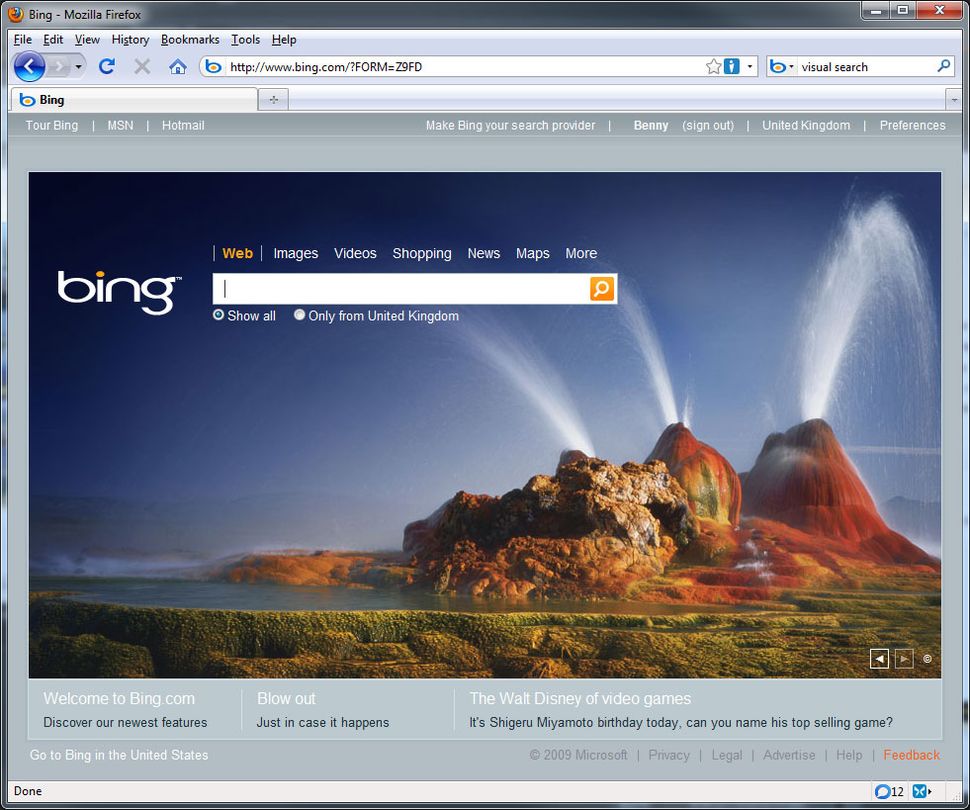Click inside the Bing search input box

click(x=400, y=289)
